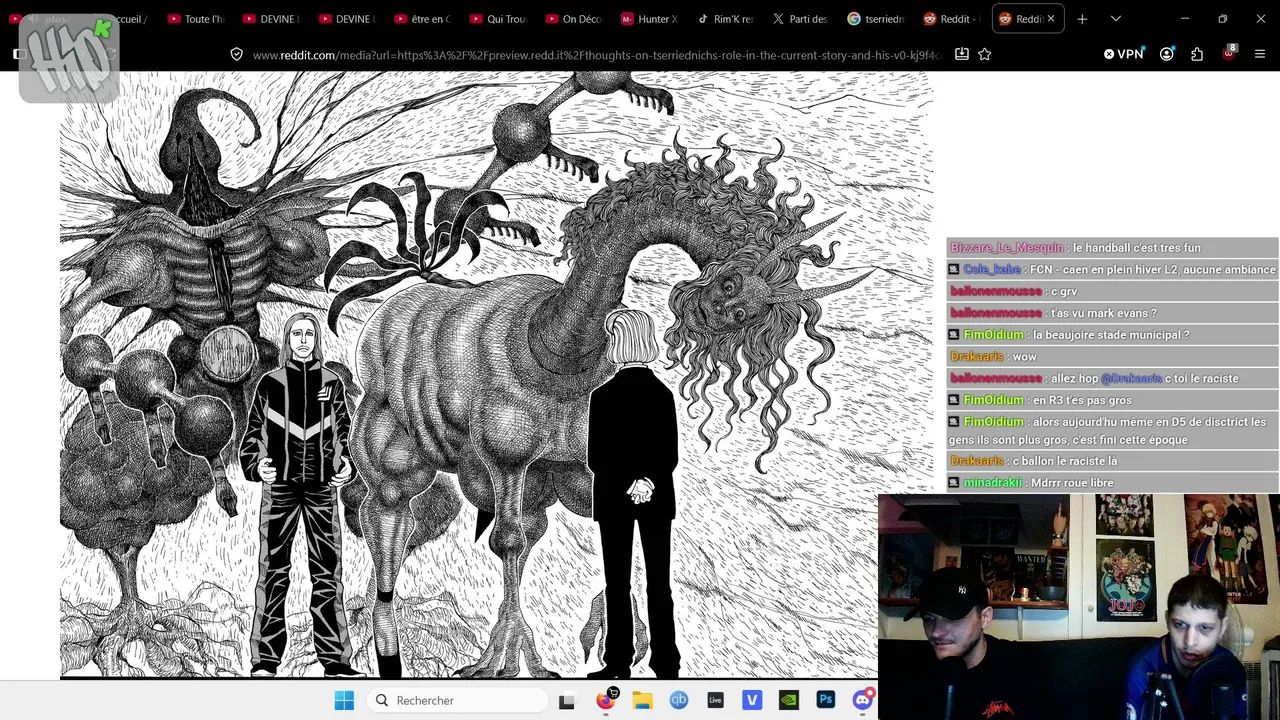Switch to the Accueil YouTube tab
Image resolution: width=1280 pixels, height=720 pixels.
coord(122,19)
